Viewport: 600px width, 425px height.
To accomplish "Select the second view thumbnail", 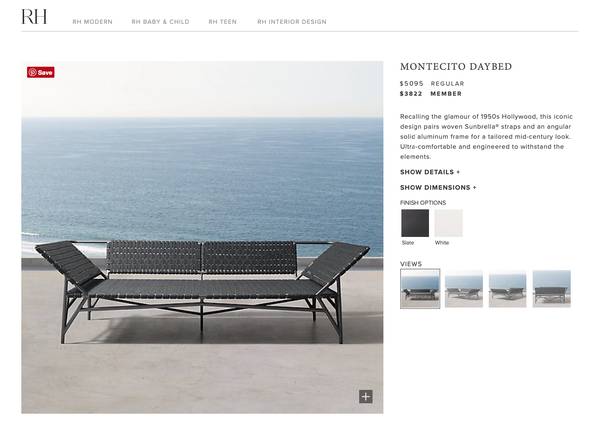I will (x=464, y=289).
